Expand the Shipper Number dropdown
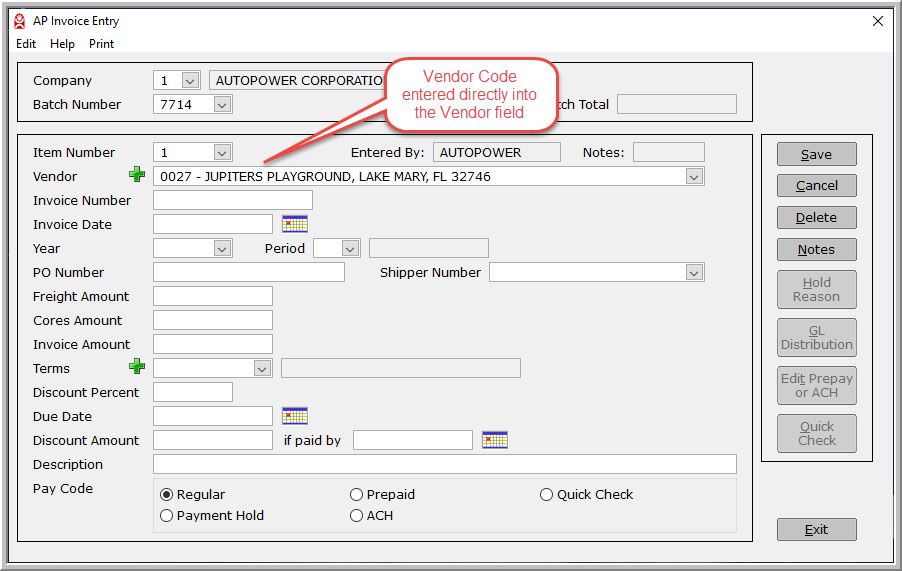The image size is (902, 571). [695, 273]
